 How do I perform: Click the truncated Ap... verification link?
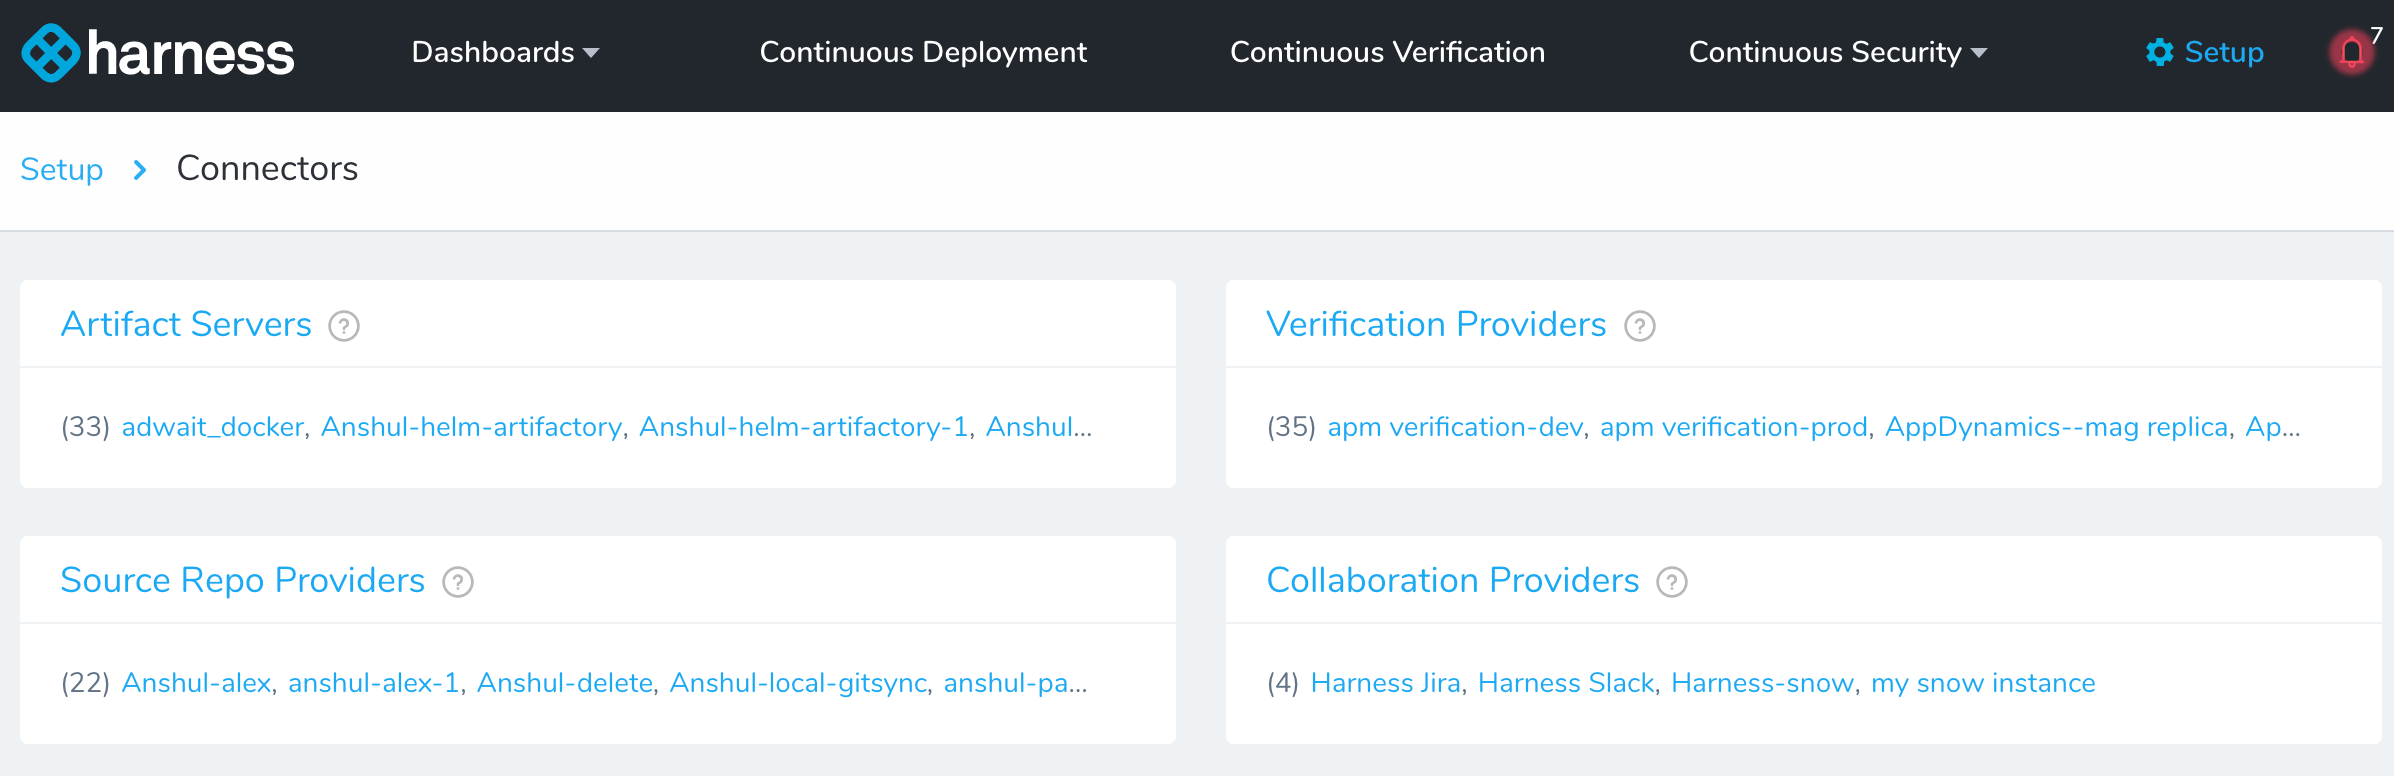2273,427
